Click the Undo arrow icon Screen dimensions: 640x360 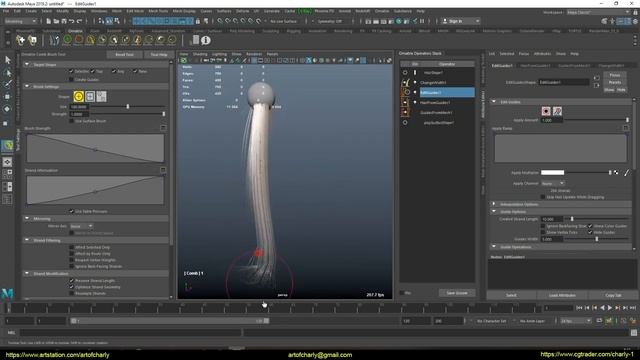click(72, 21)
